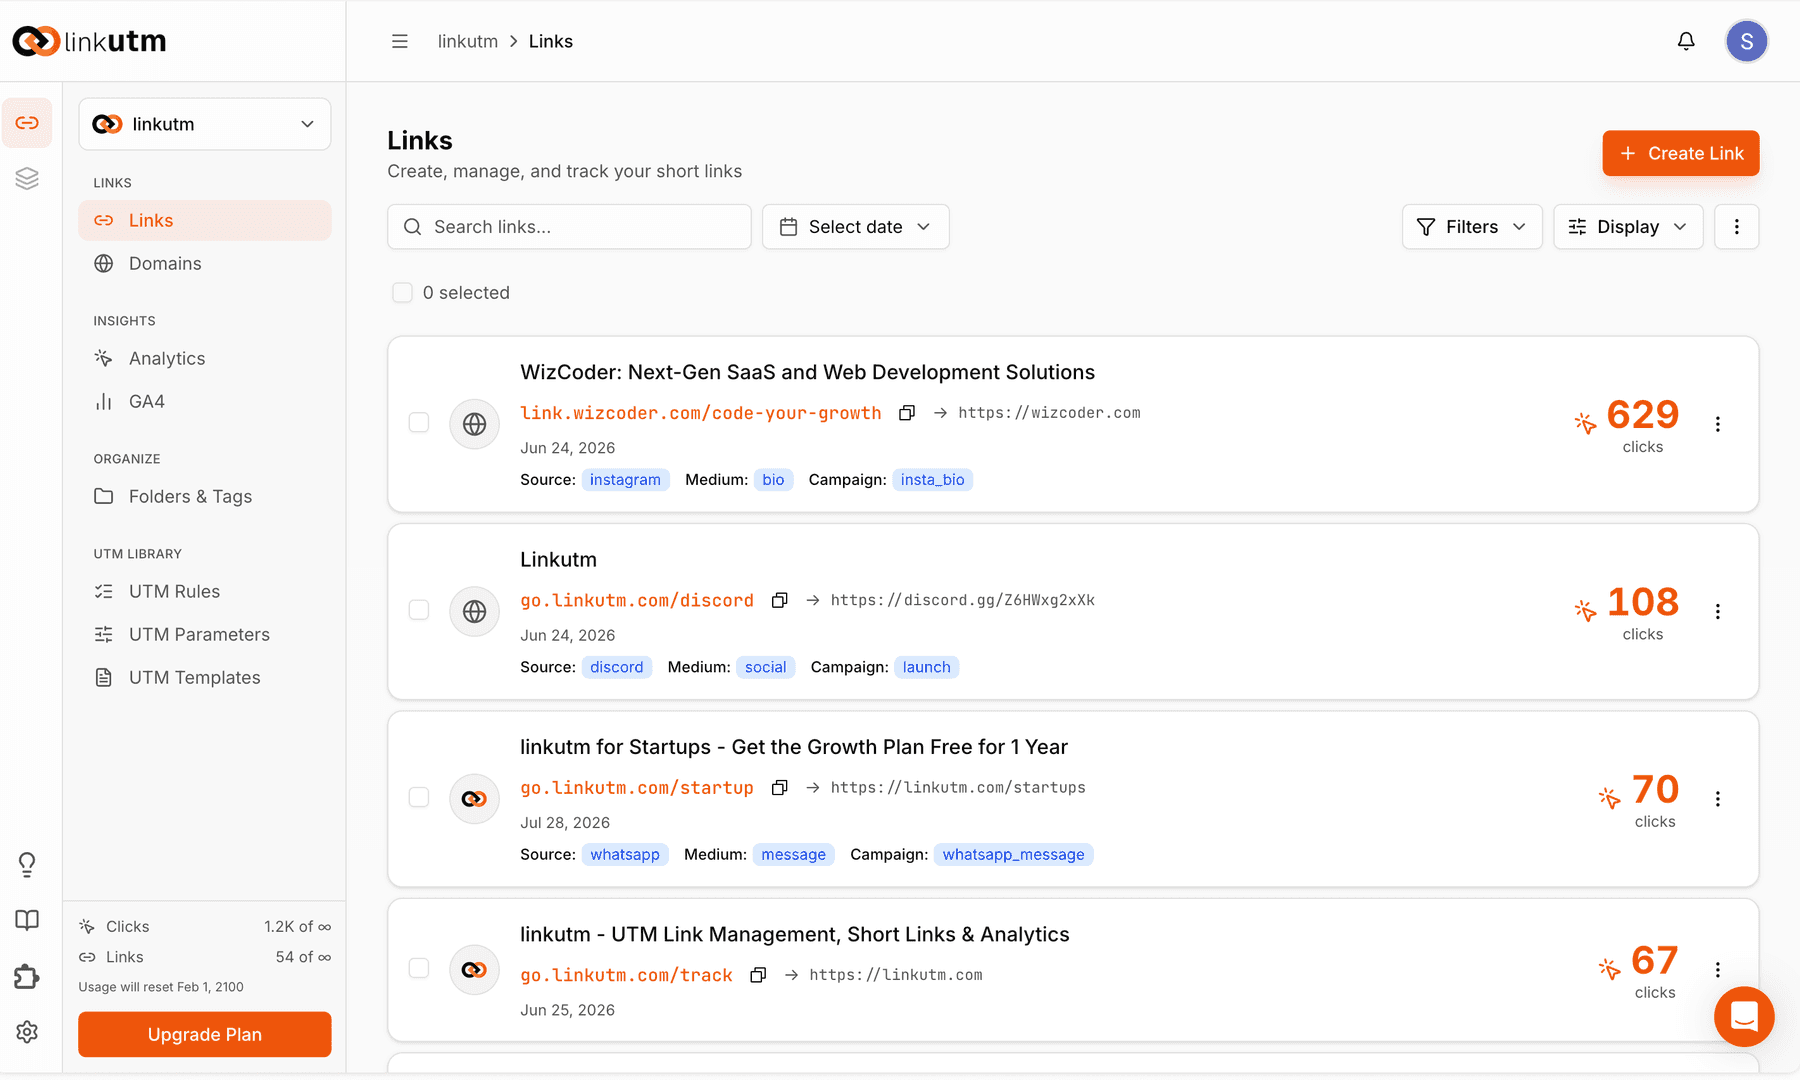1800x1080 pixels.
Task: Copy the go.linkutm.com/startup short link
Action: click(x=780, y=788)
